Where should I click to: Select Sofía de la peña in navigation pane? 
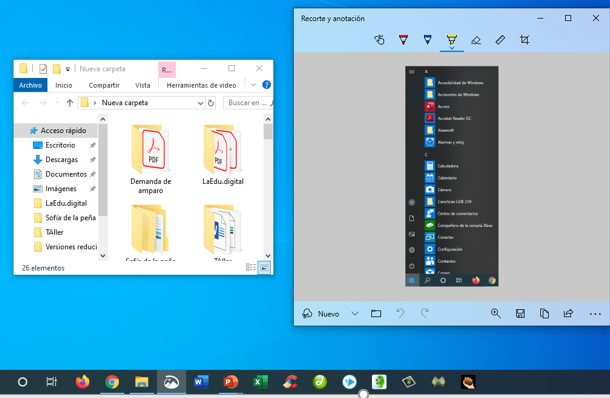point(70,217)
